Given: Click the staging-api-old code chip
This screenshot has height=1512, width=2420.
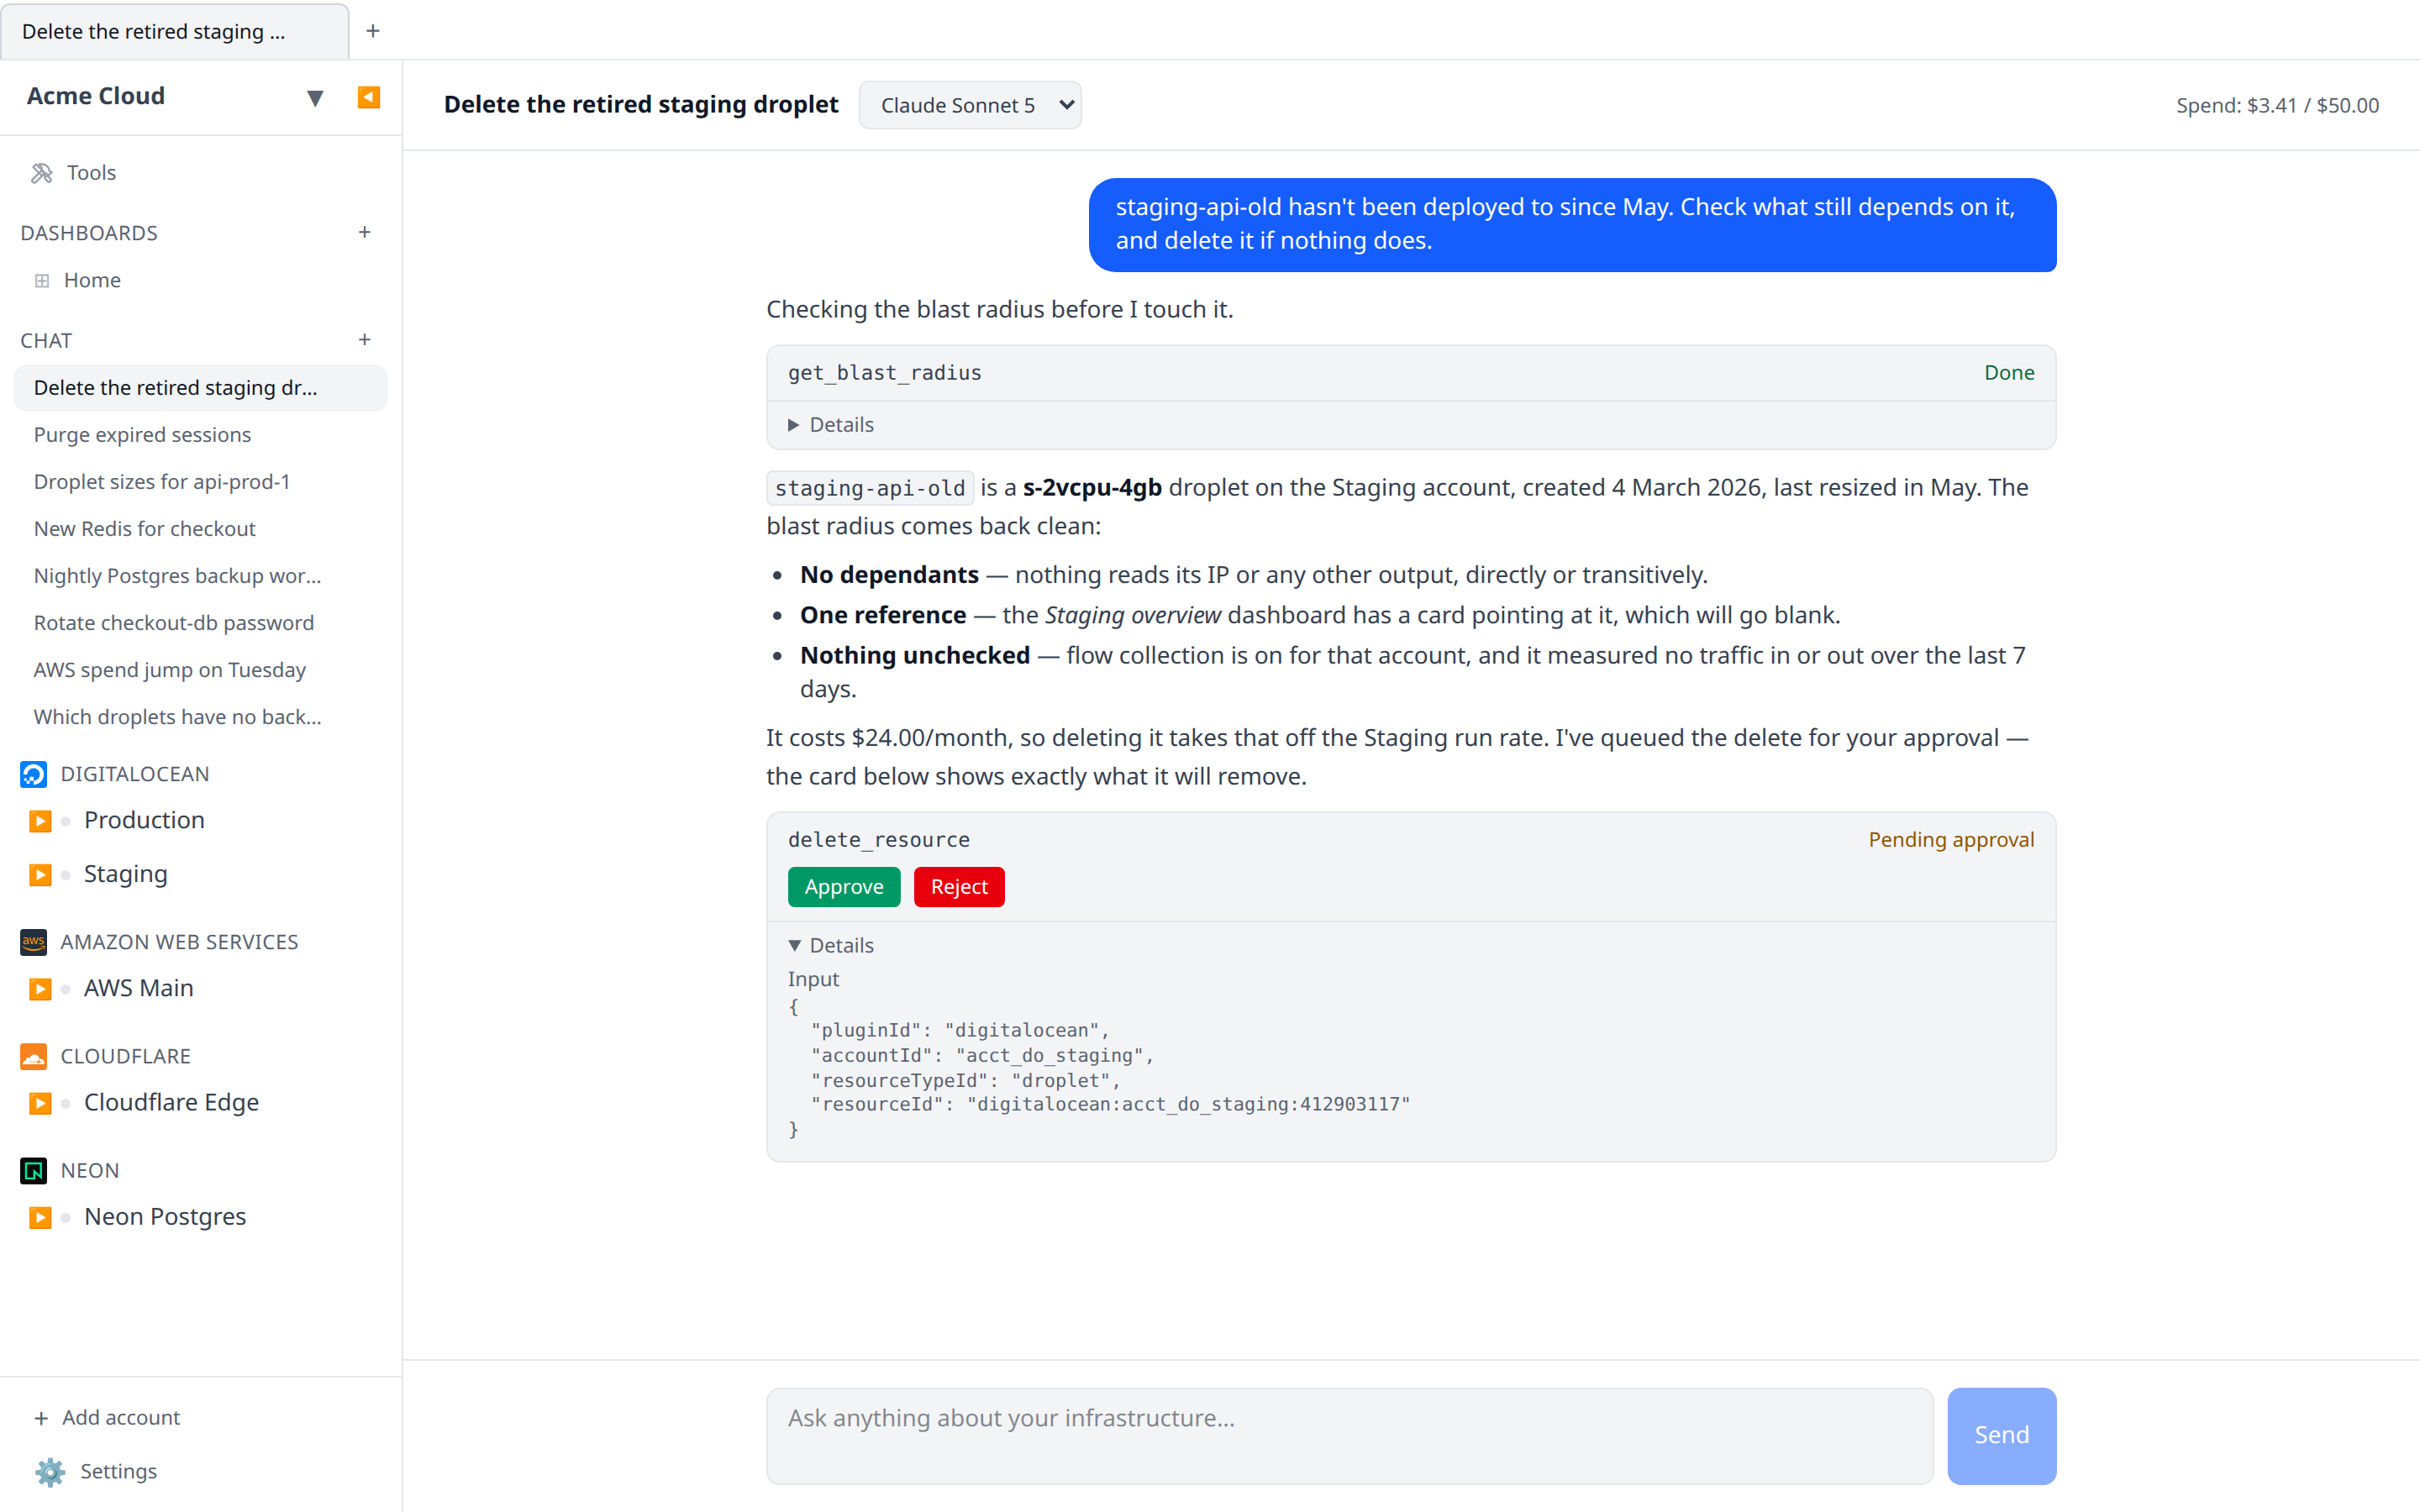Looking at the screenshot, I should pyautogui.click(x=870, y=488).
